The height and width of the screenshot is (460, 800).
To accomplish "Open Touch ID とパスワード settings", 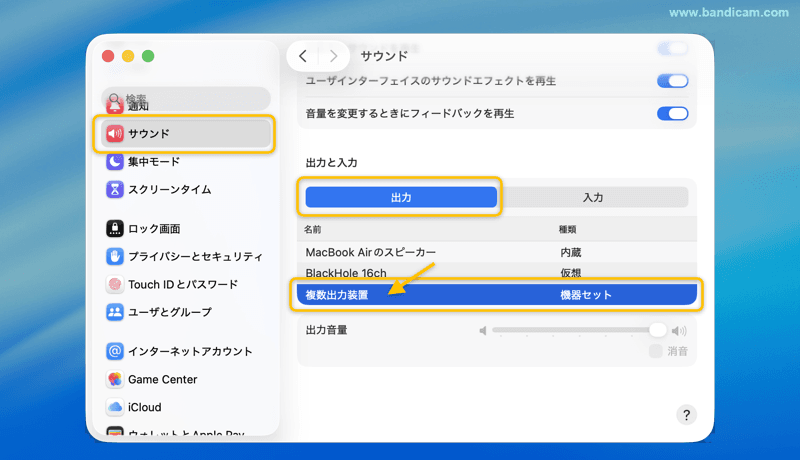I will [172, 285].
